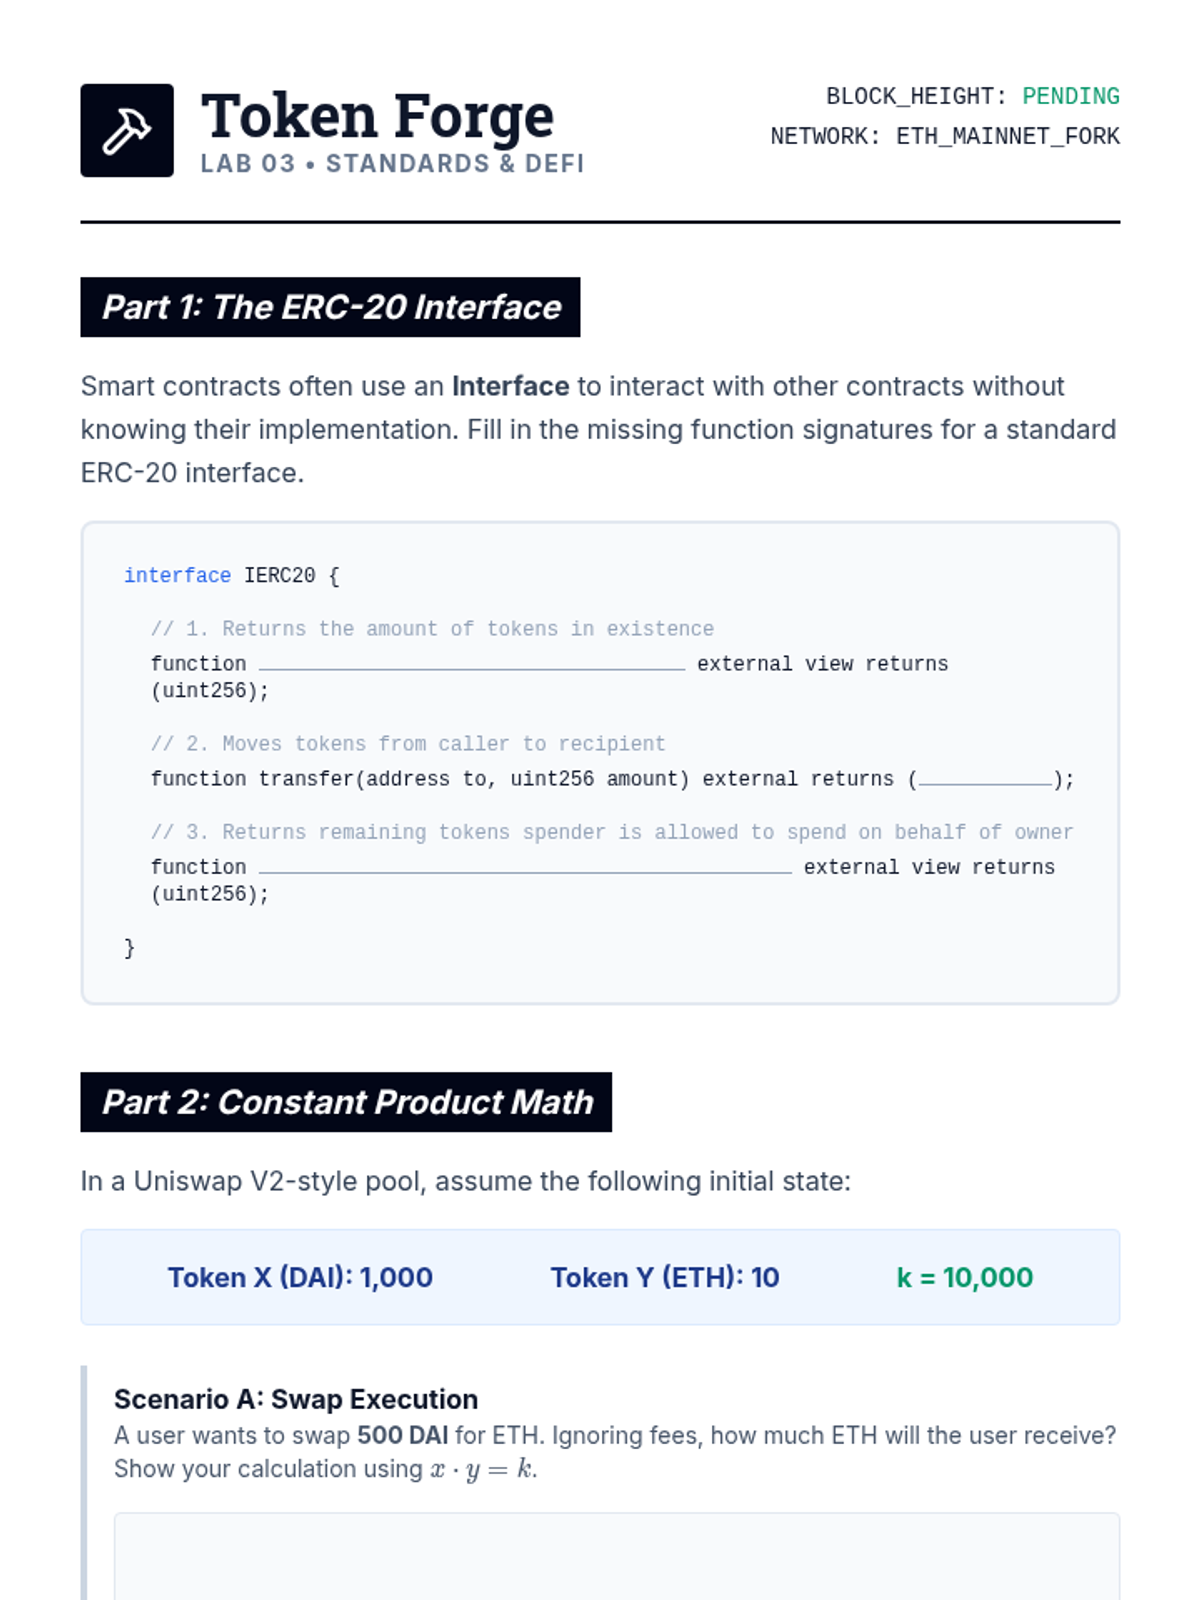The width and height of the screenshot is (1200, 1600).
Task: Click the LAB 03 Standards & DeFi subtitle
Action: [392, 164]
